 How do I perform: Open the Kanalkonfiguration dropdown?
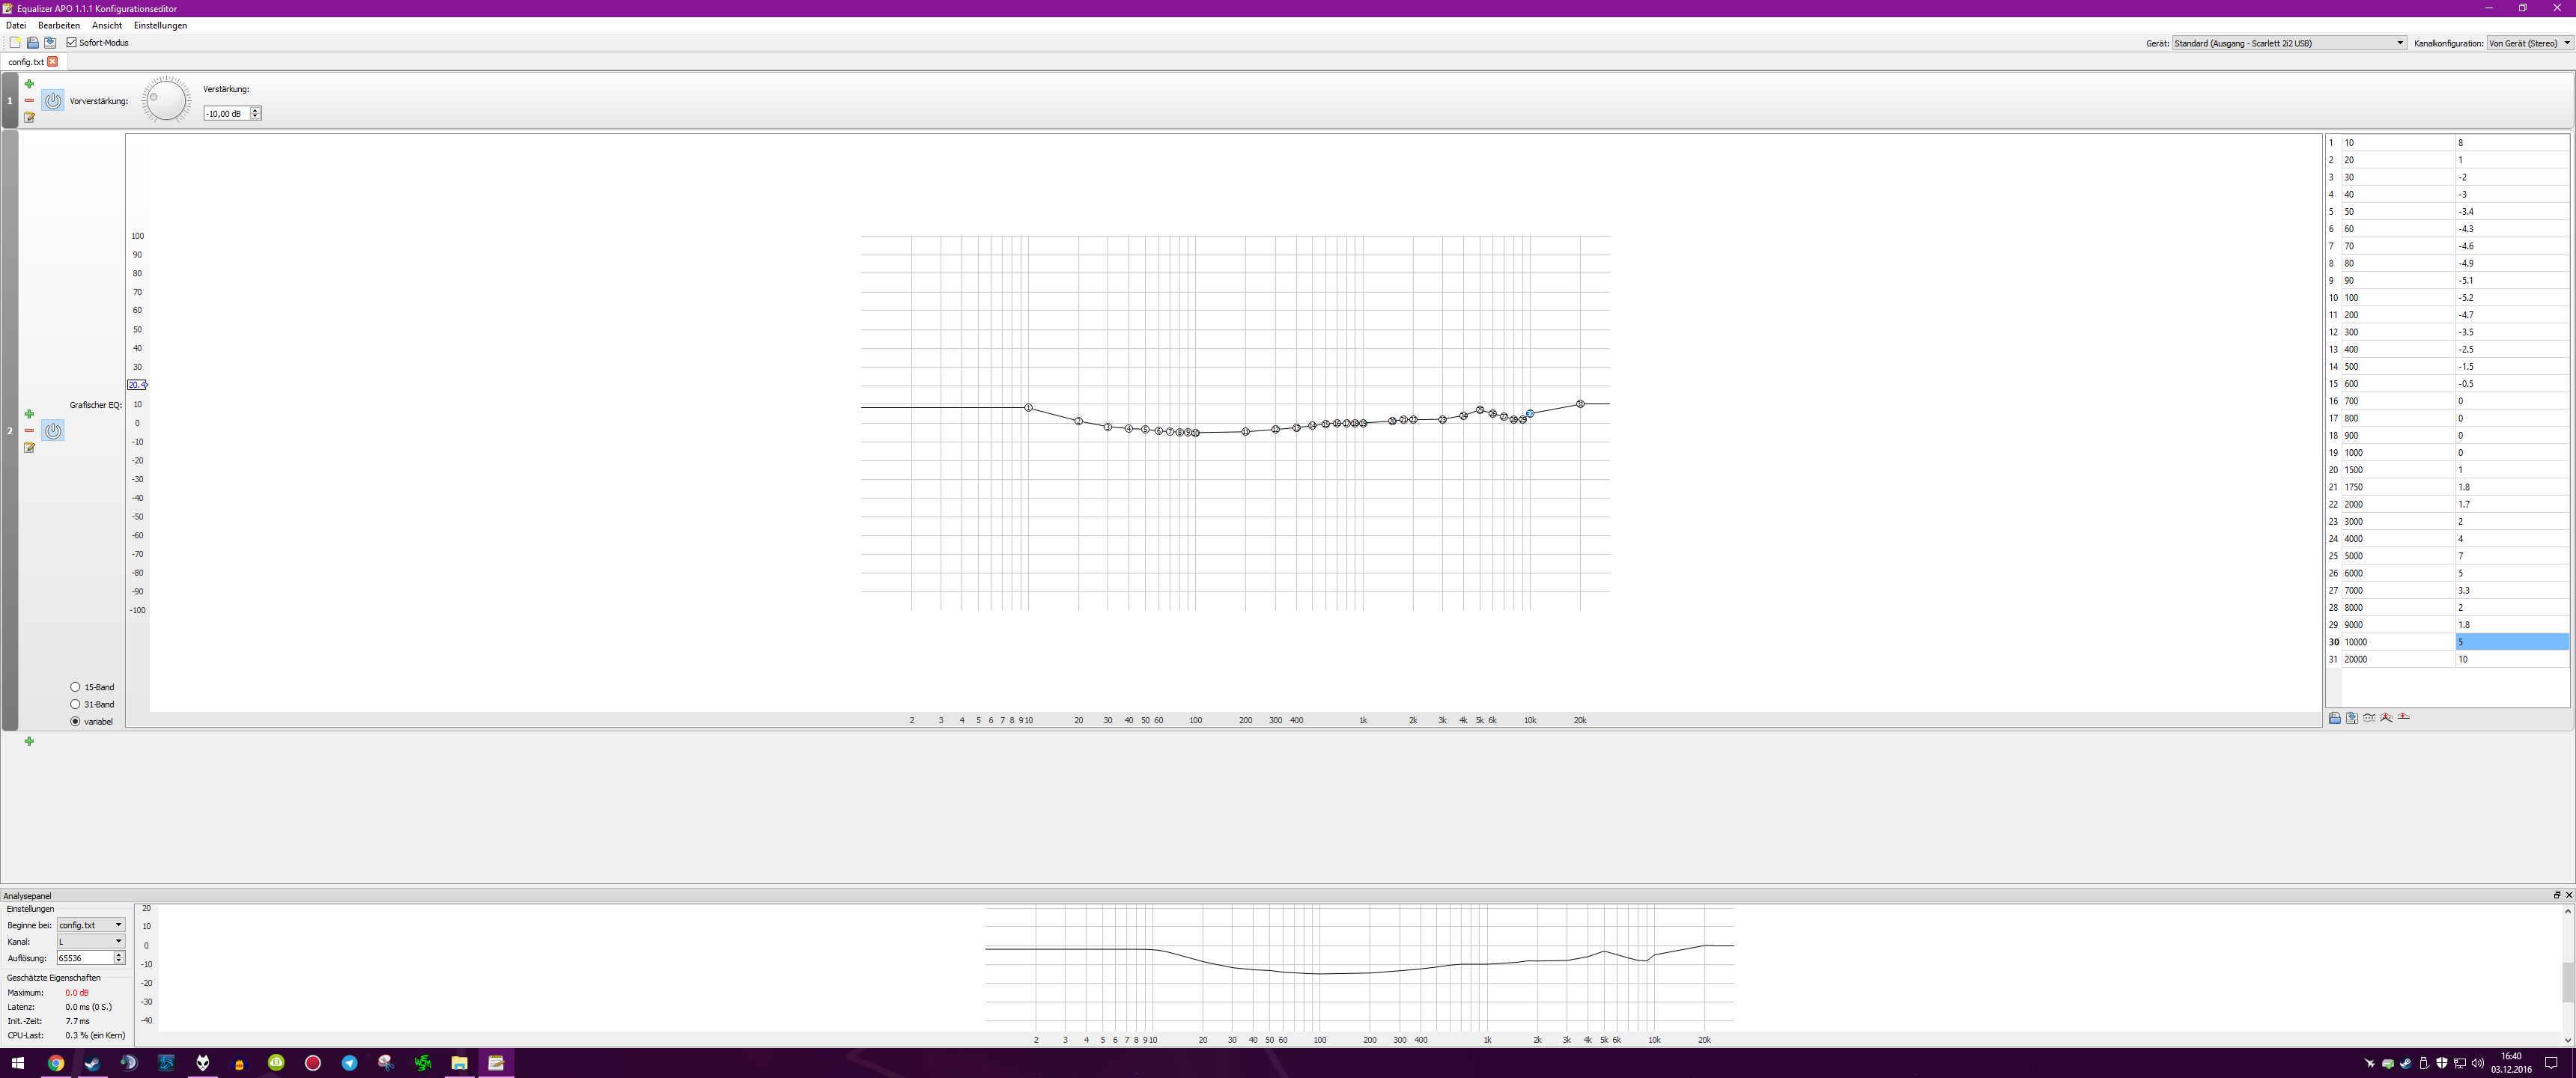pyautogui.click(x=2529, y=43)
